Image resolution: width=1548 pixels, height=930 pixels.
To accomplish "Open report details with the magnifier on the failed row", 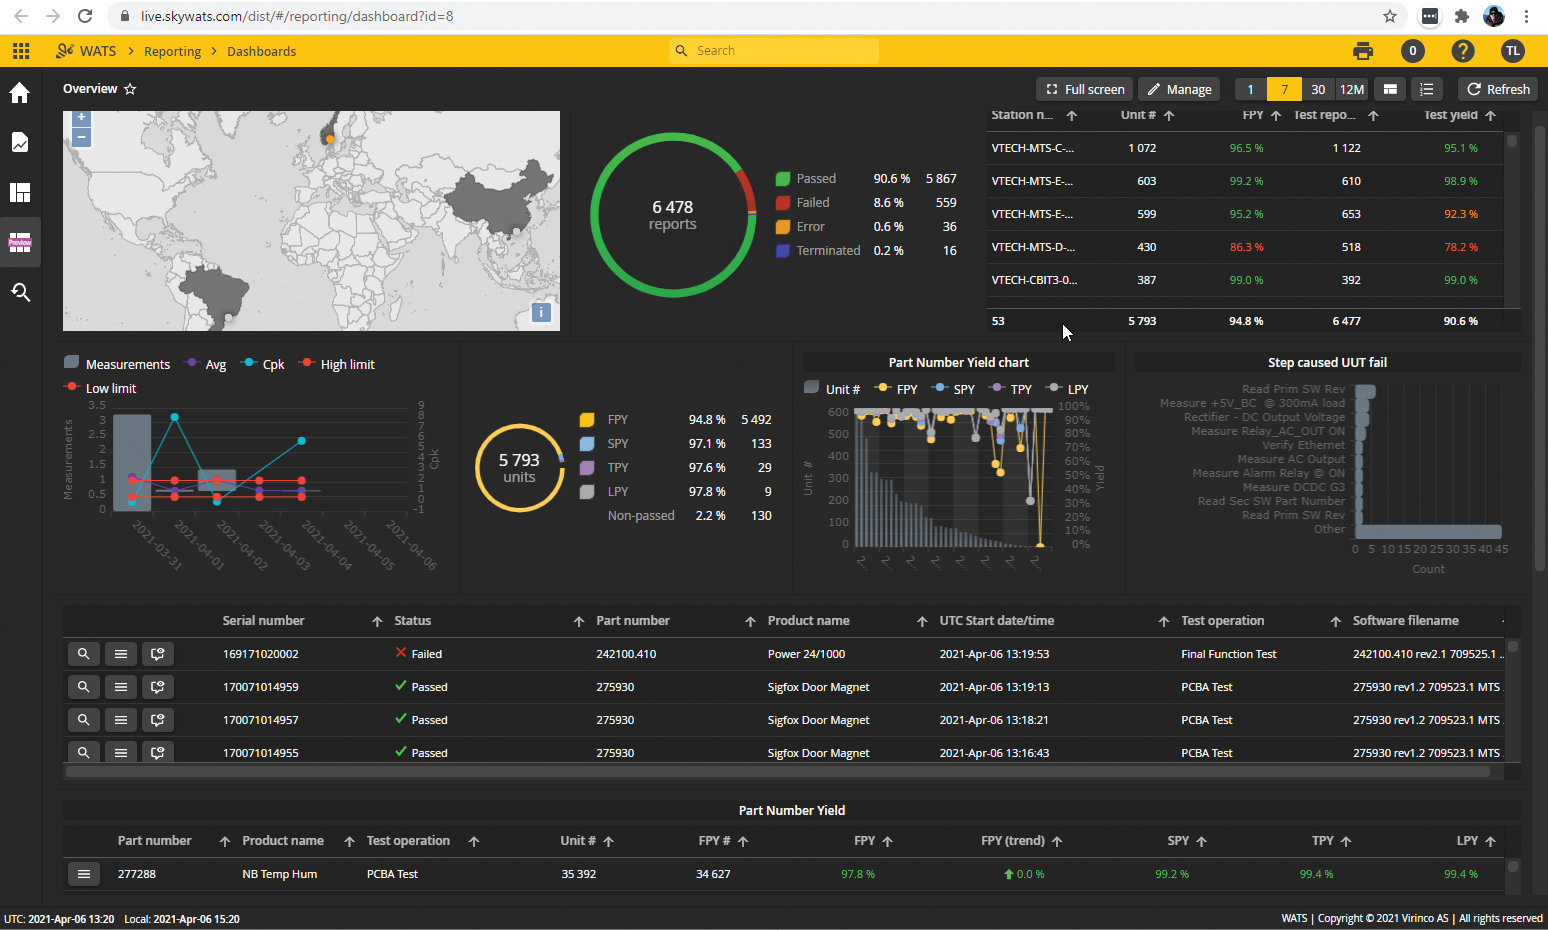I will (83, 654).
